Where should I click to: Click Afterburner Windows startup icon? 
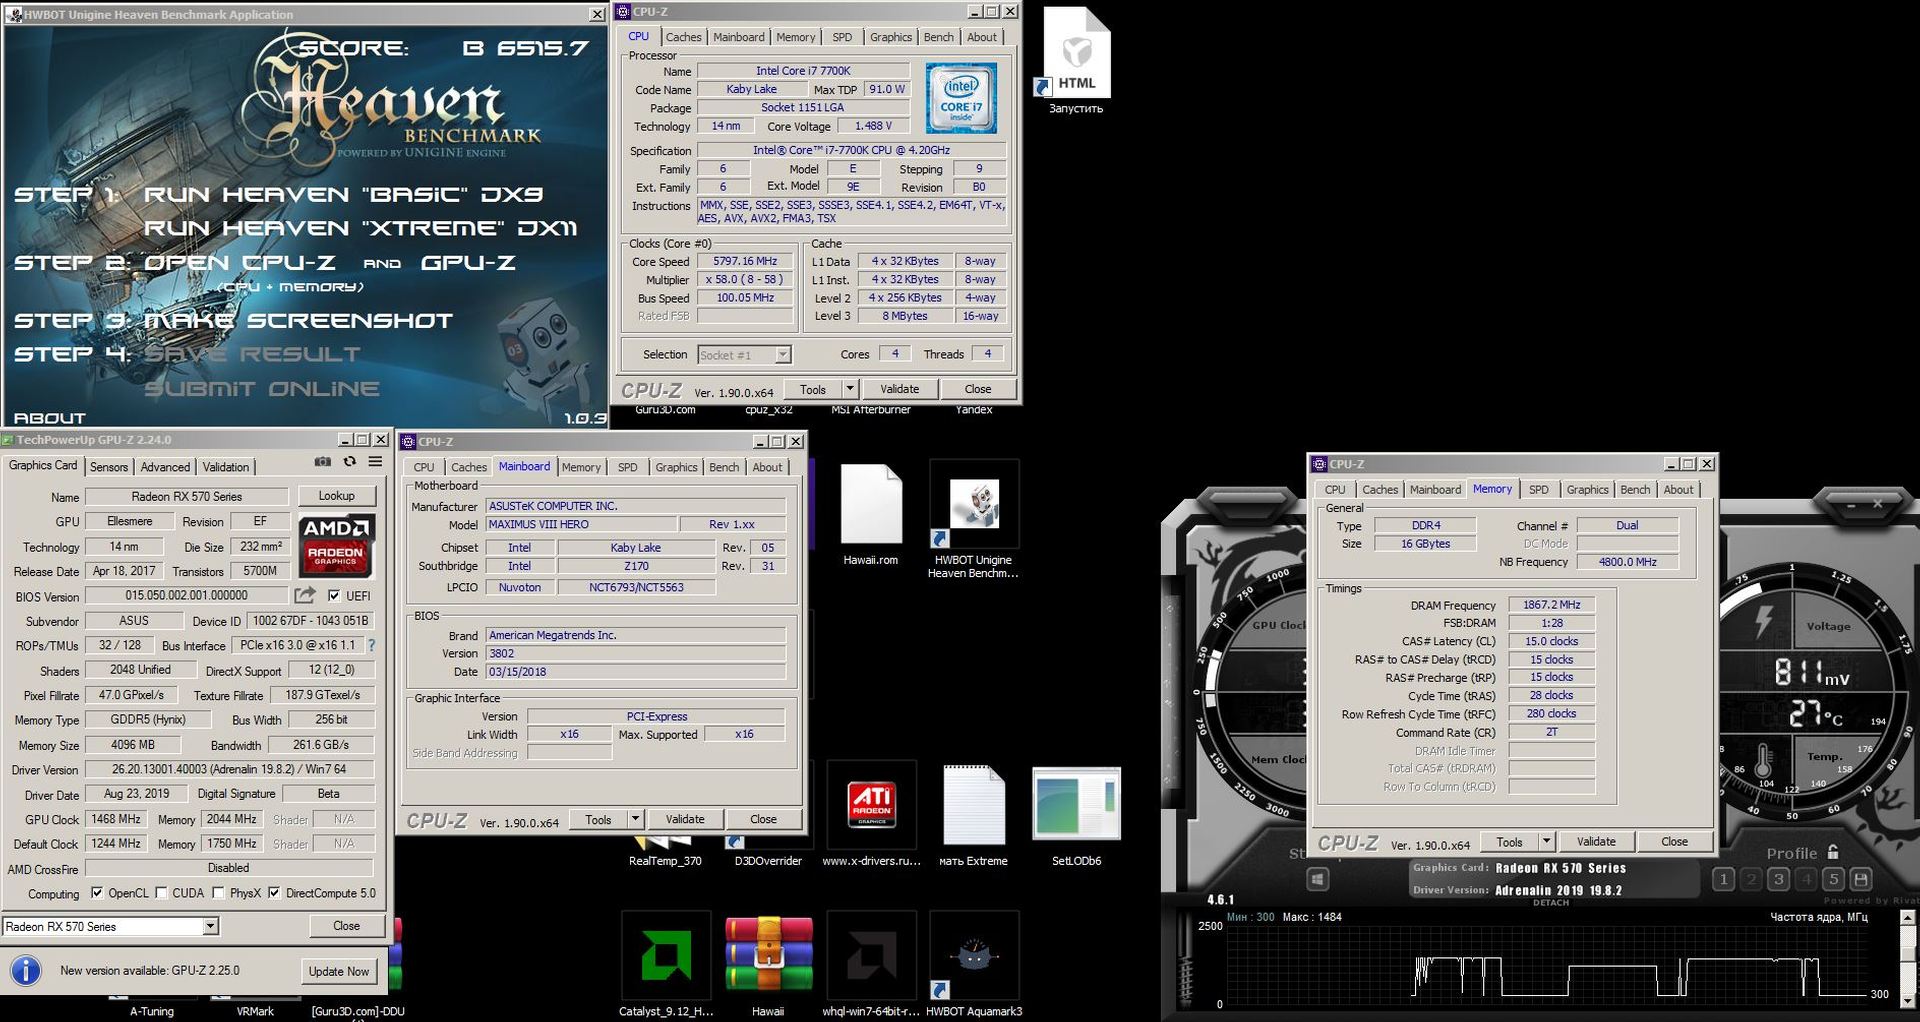click(x=1318, y=879)
